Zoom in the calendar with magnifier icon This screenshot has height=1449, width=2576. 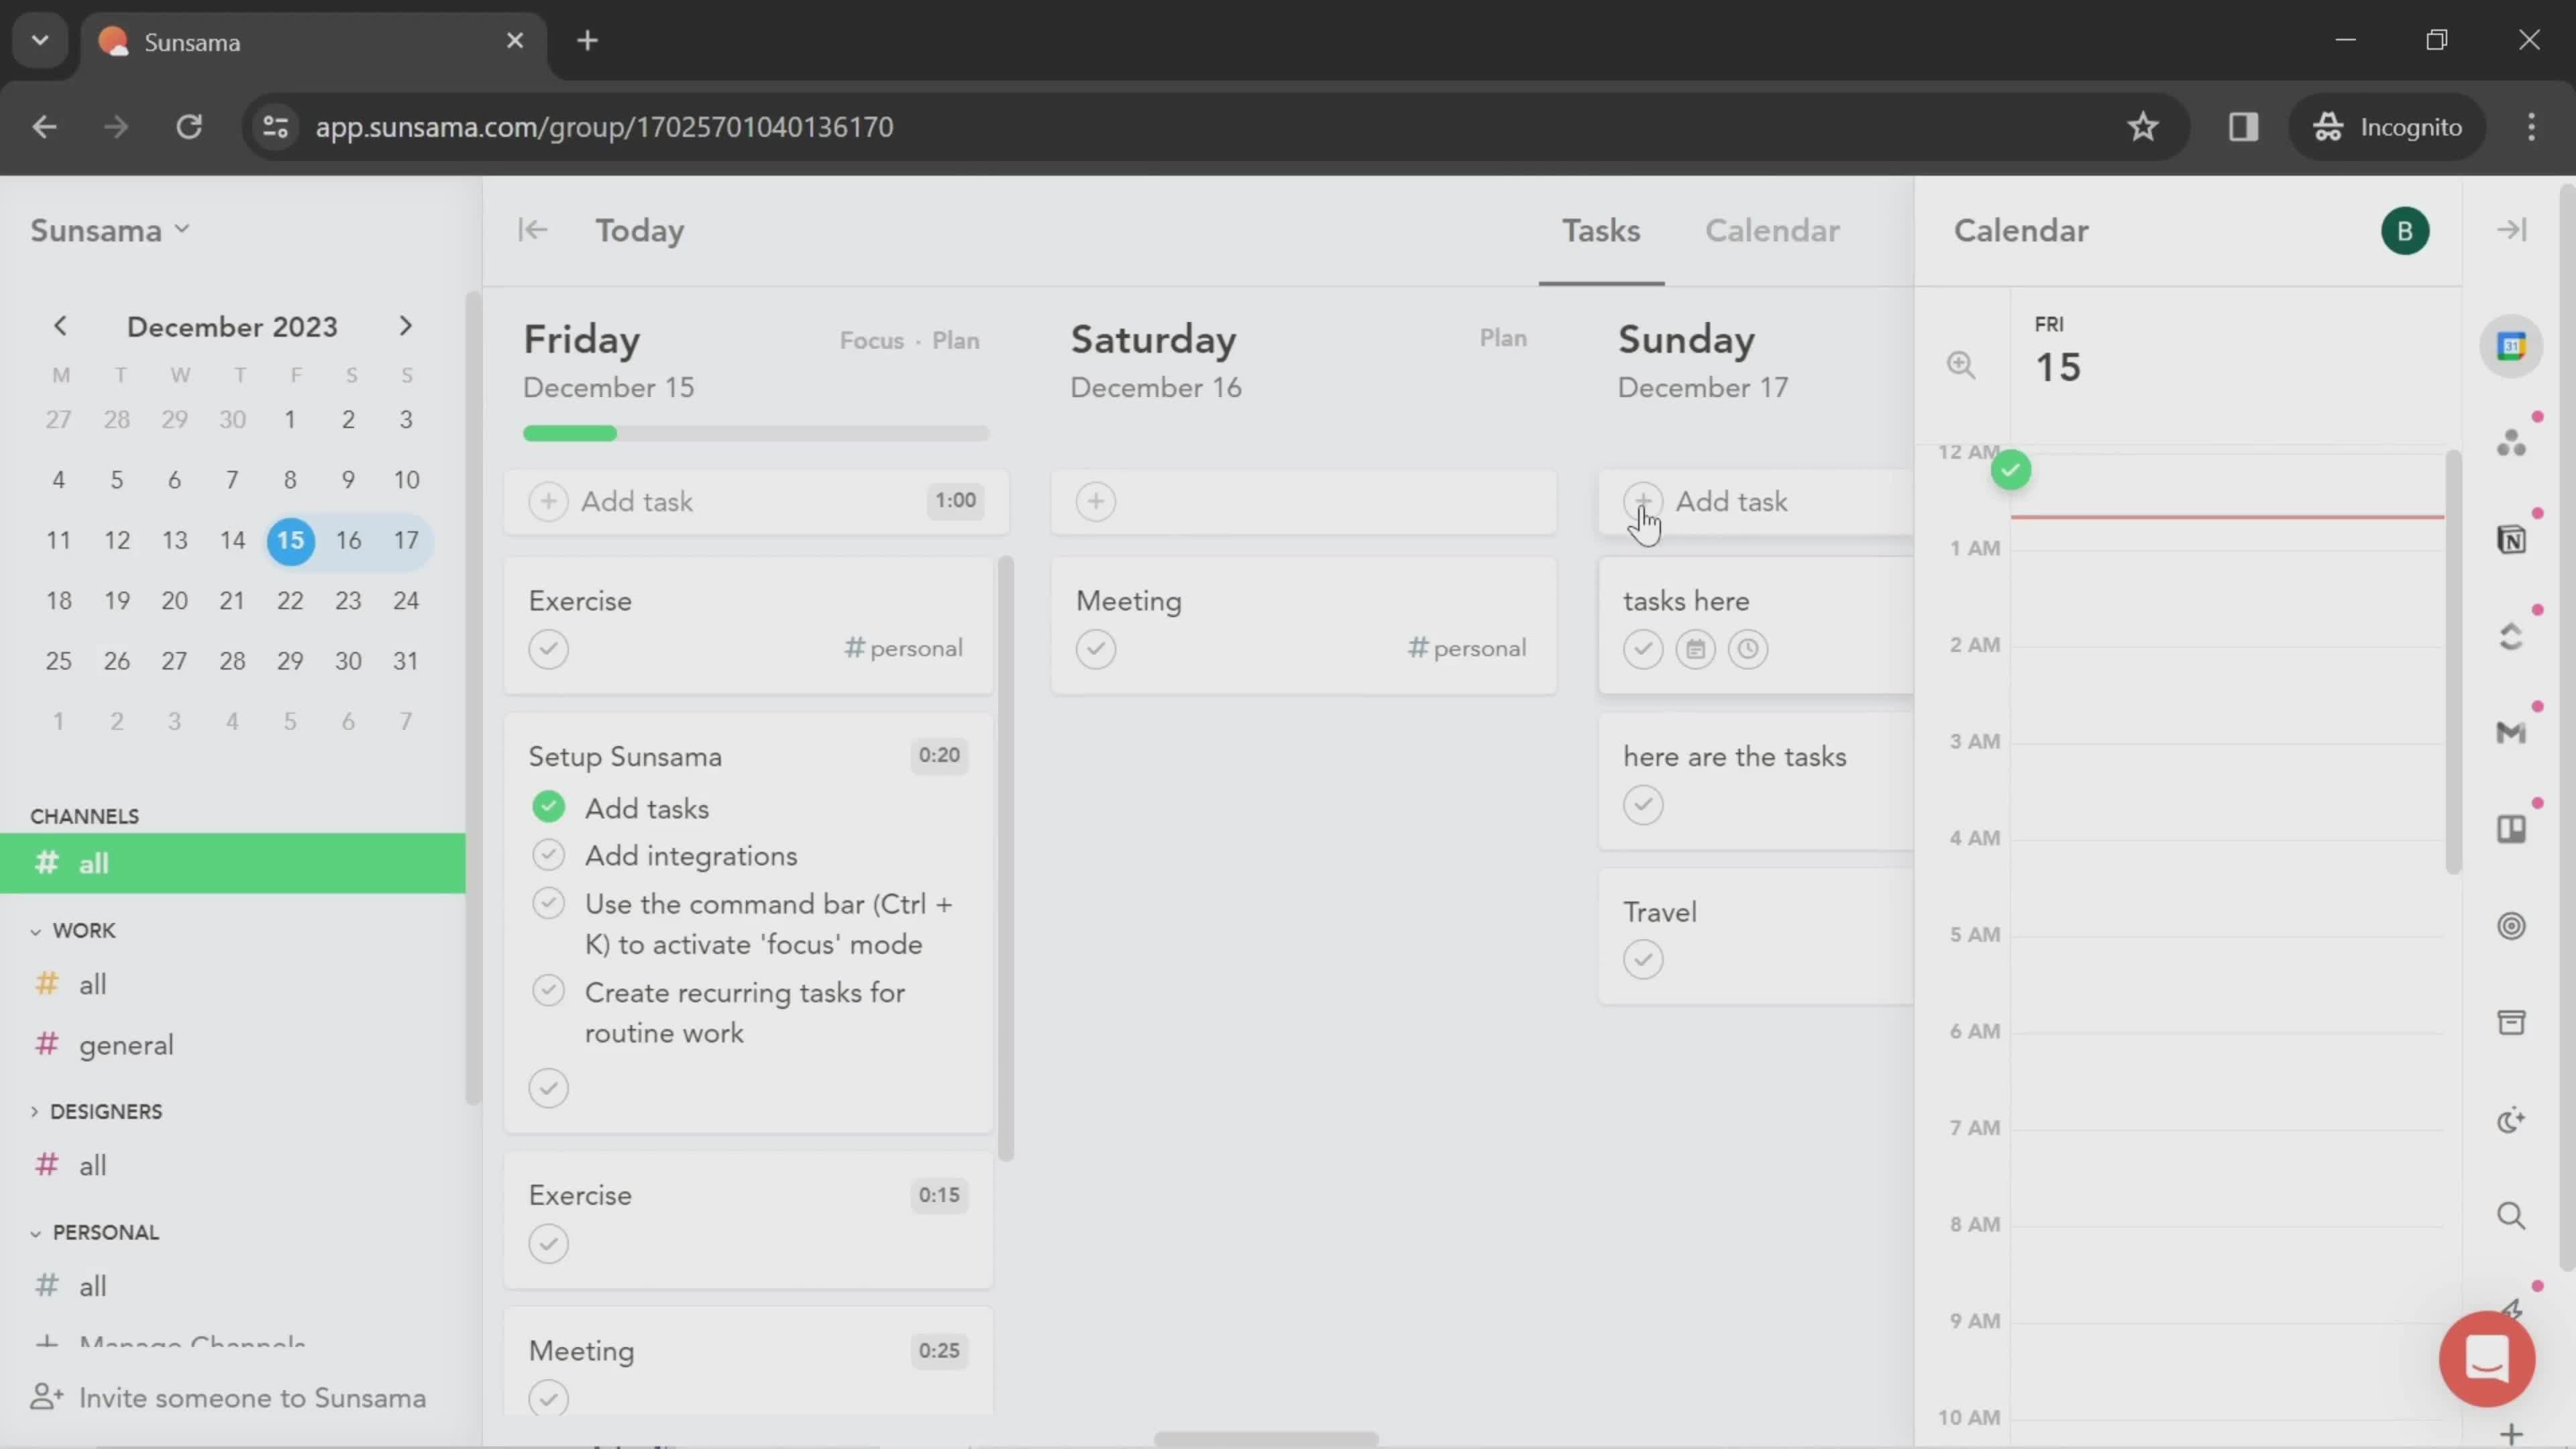[x=1961, y=365]
